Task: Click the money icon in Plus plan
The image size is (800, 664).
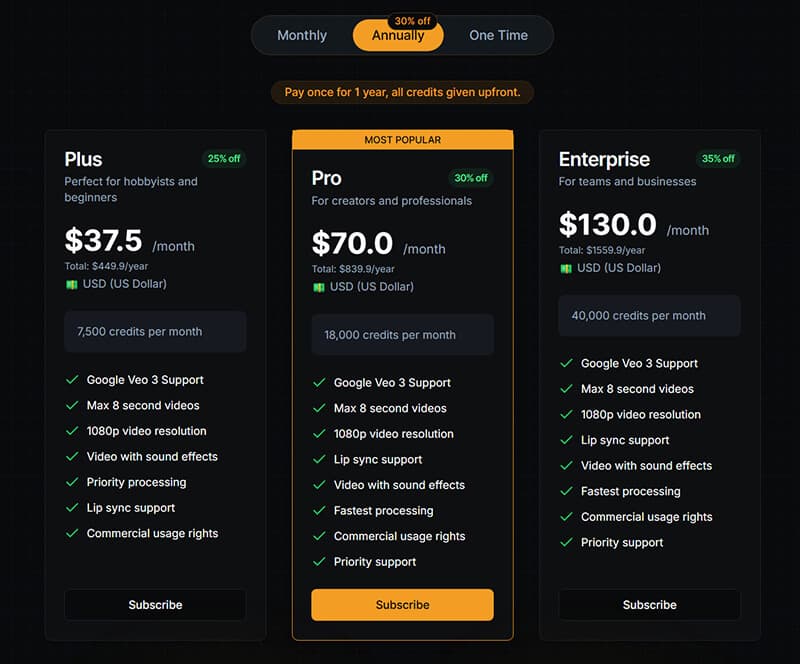Action: coord(71,284)
